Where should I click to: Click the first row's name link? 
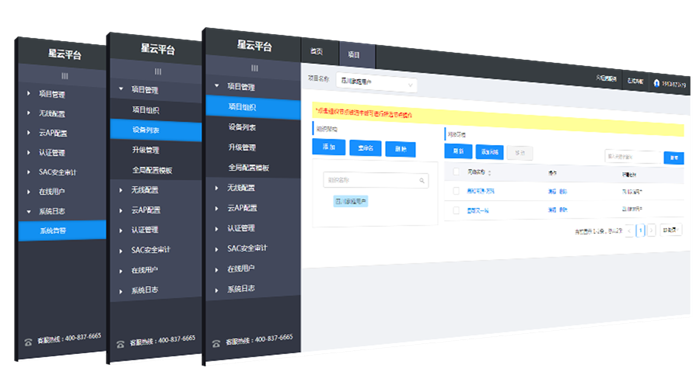(x=480, y=191)
